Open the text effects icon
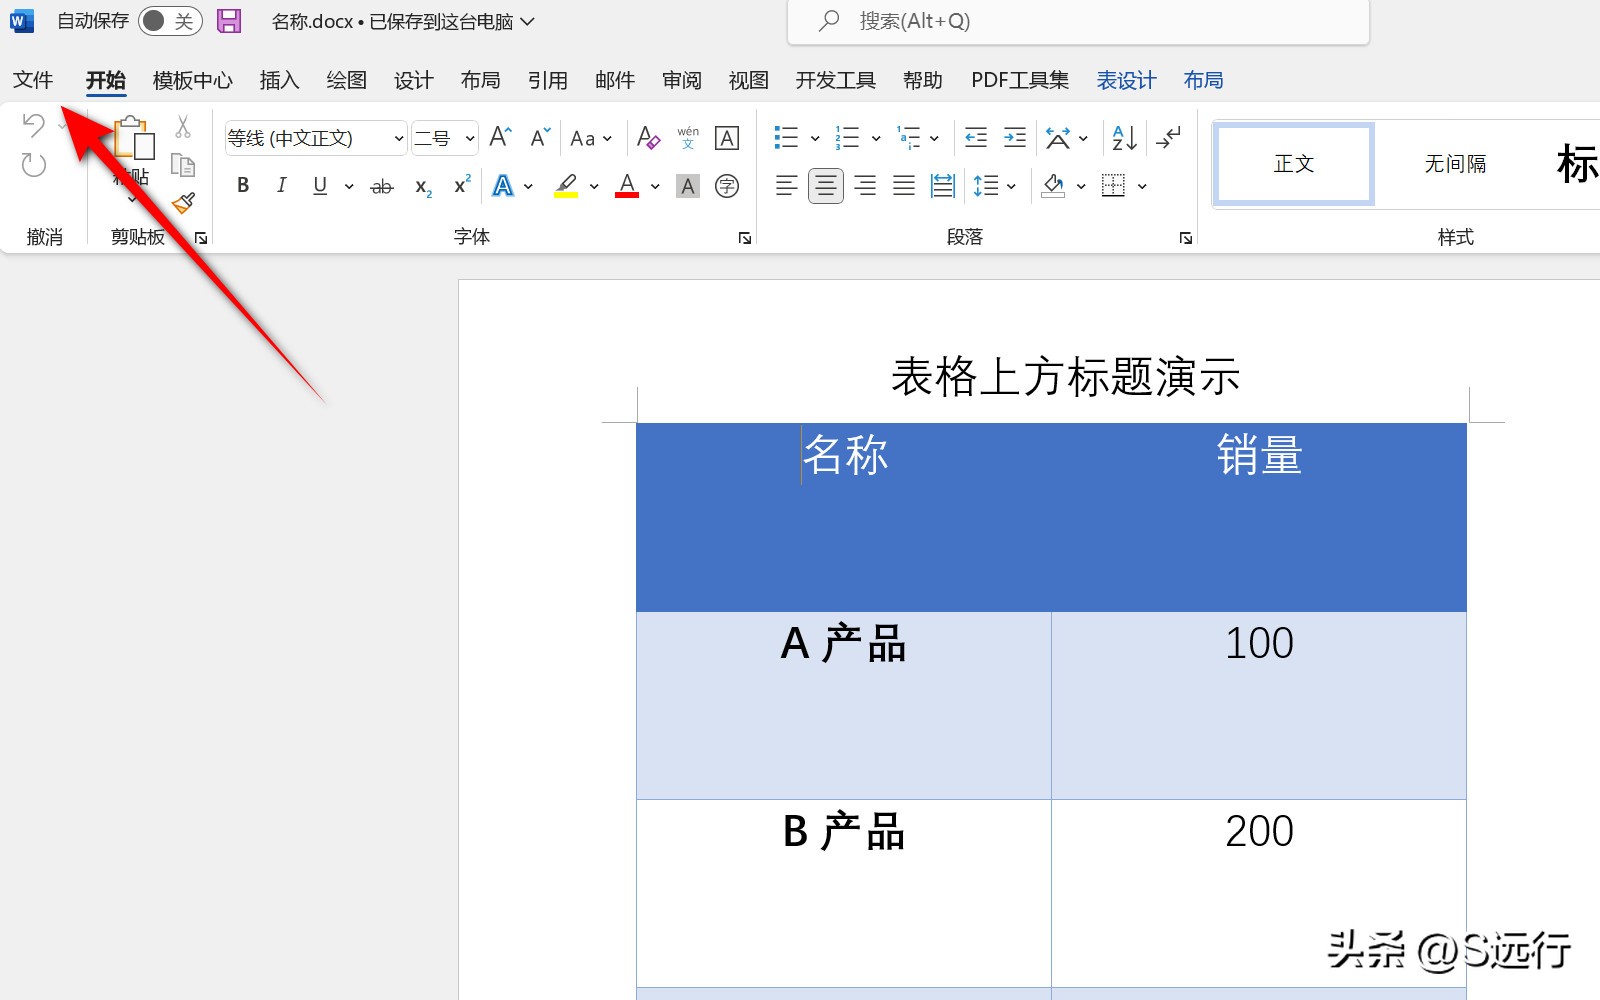Viewport: 1600px width, 1000px height. point(504,185)
